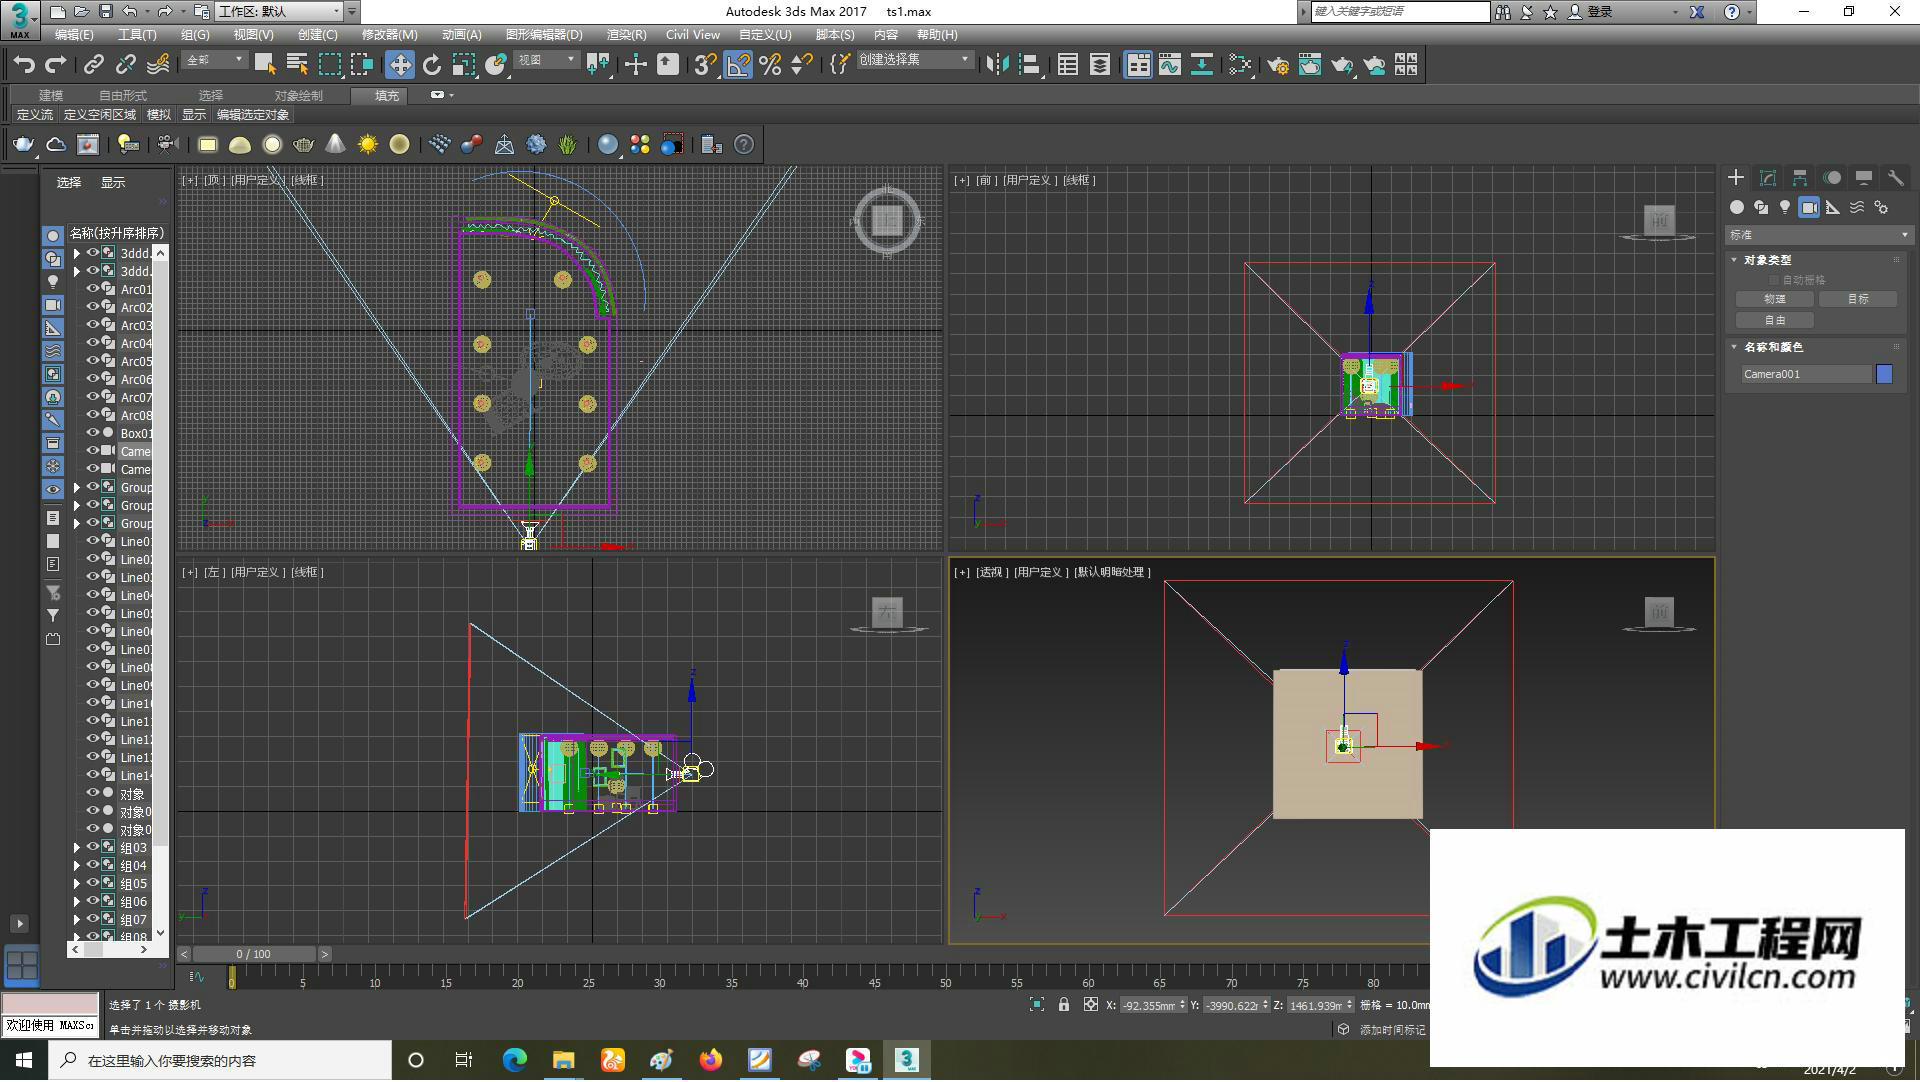Toggle display cameras filter in scene explorer

coord(53,305)
